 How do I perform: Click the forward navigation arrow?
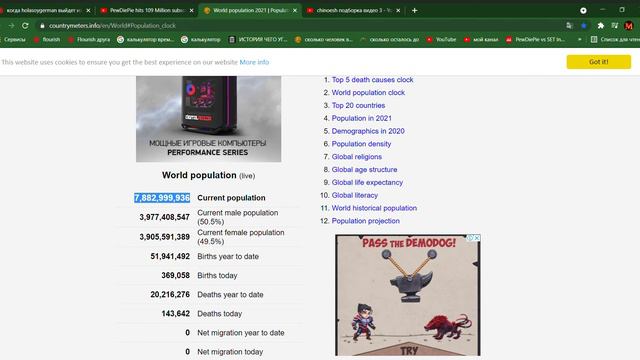(x=11, y=25)
